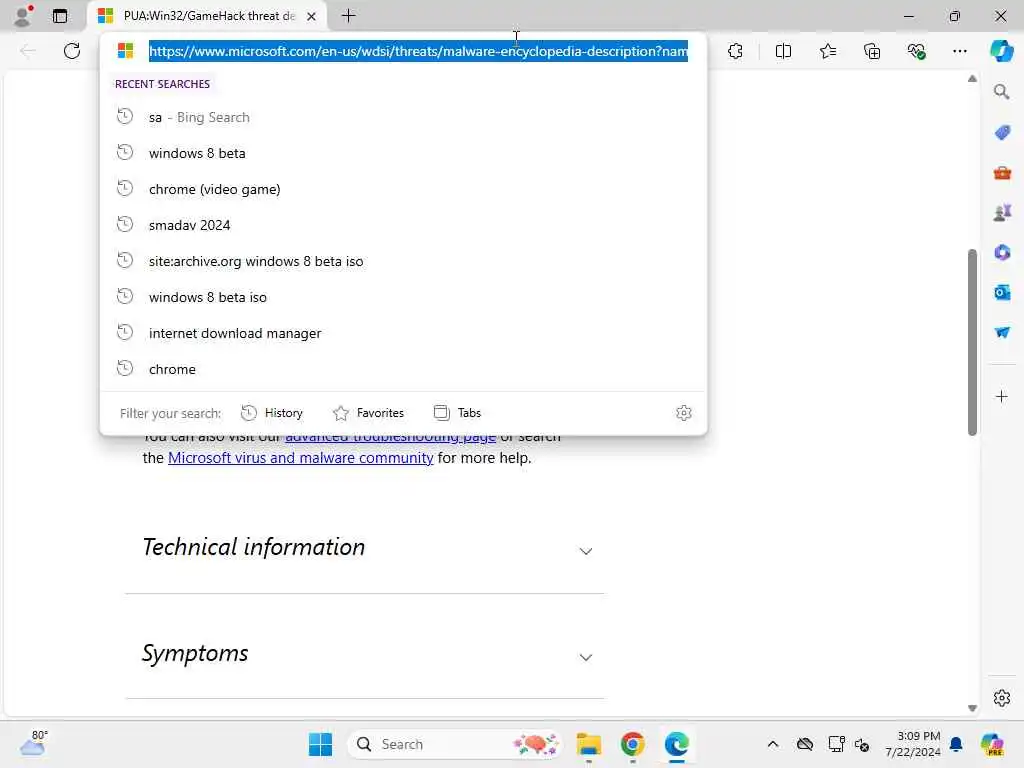This screenshot has width=1024, height=768.
Task: Open File Explorer from taskbar
Action: coord(588,744)
